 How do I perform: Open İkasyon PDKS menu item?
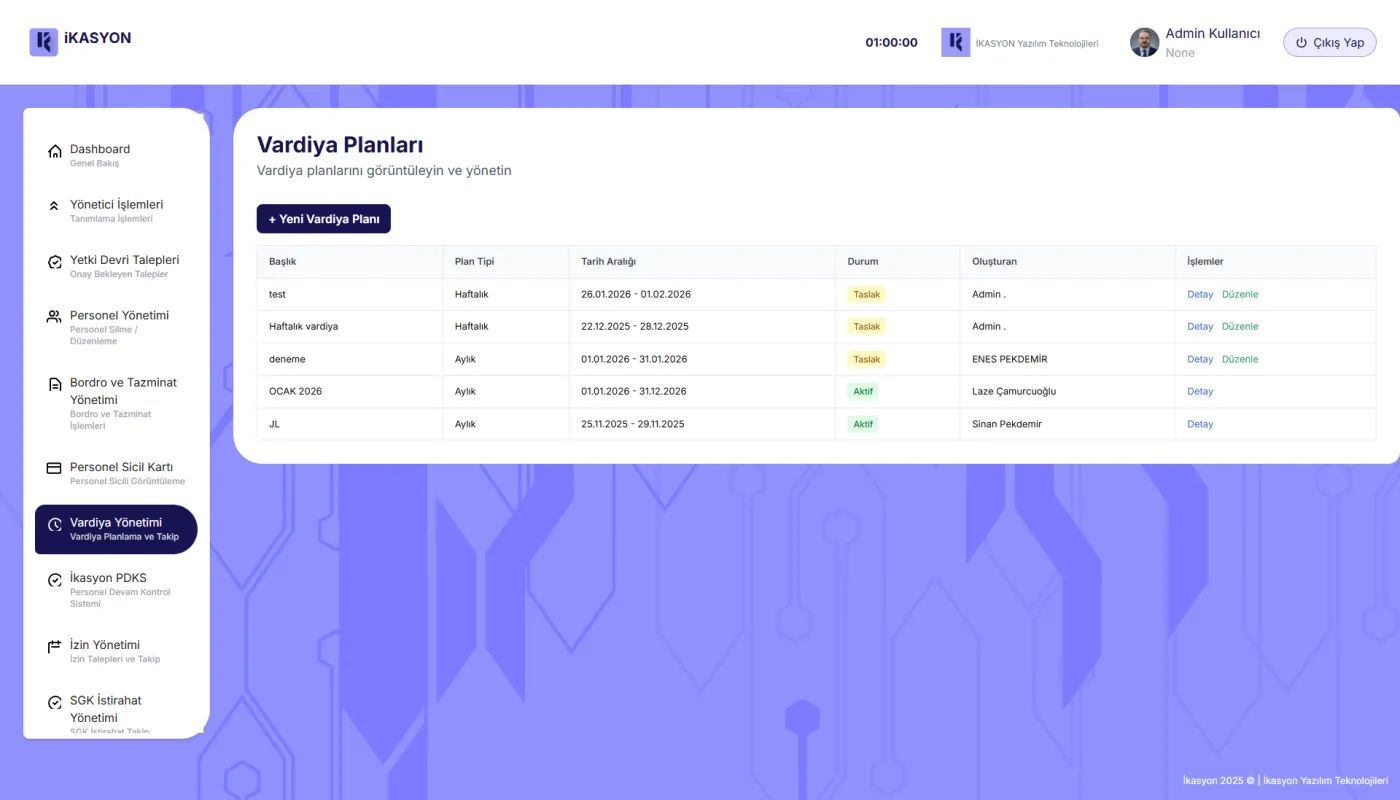tap(116, 590)
